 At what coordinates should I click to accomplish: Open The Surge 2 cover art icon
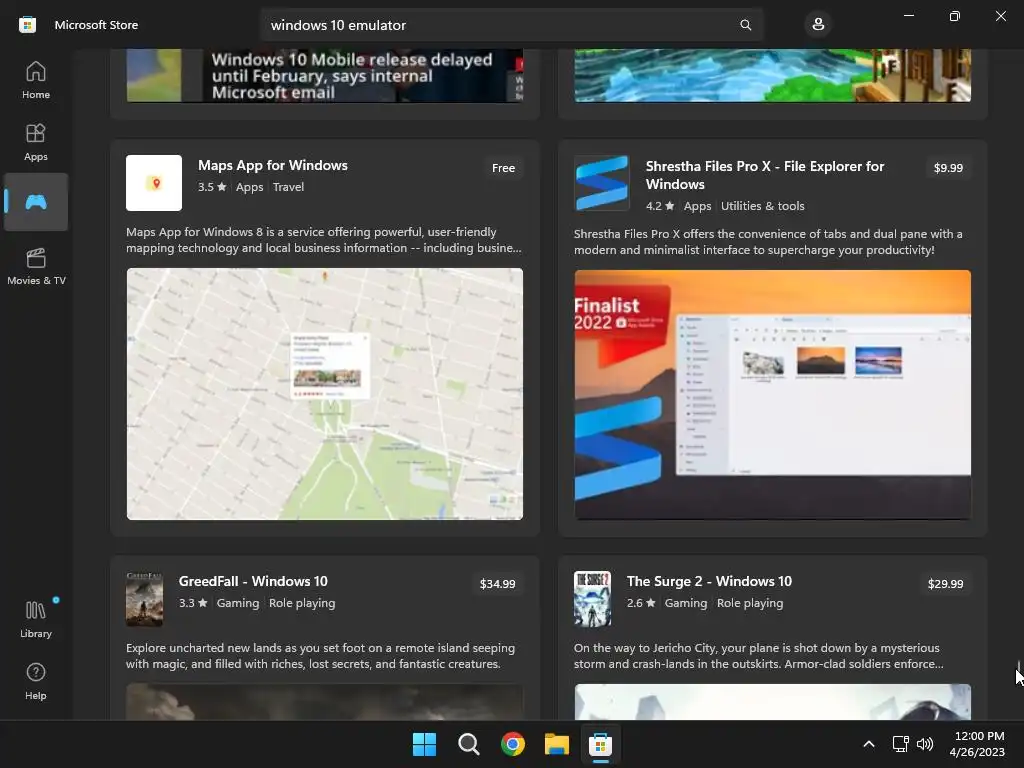592,599
